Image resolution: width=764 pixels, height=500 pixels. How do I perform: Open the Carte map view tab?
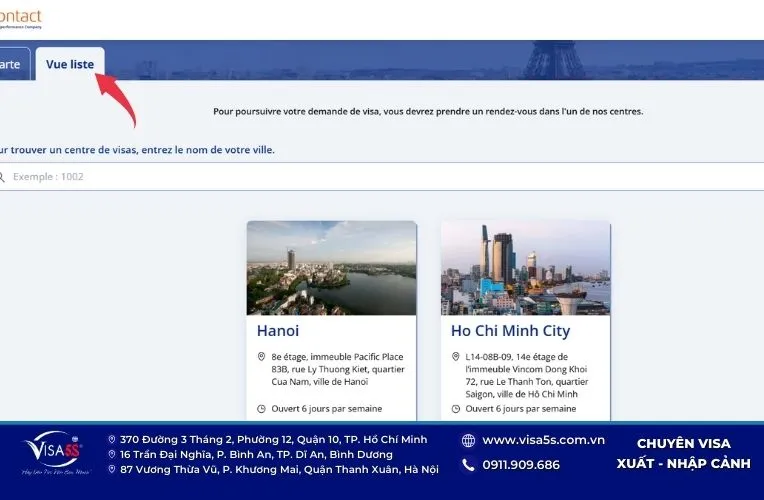coord(10,64)
